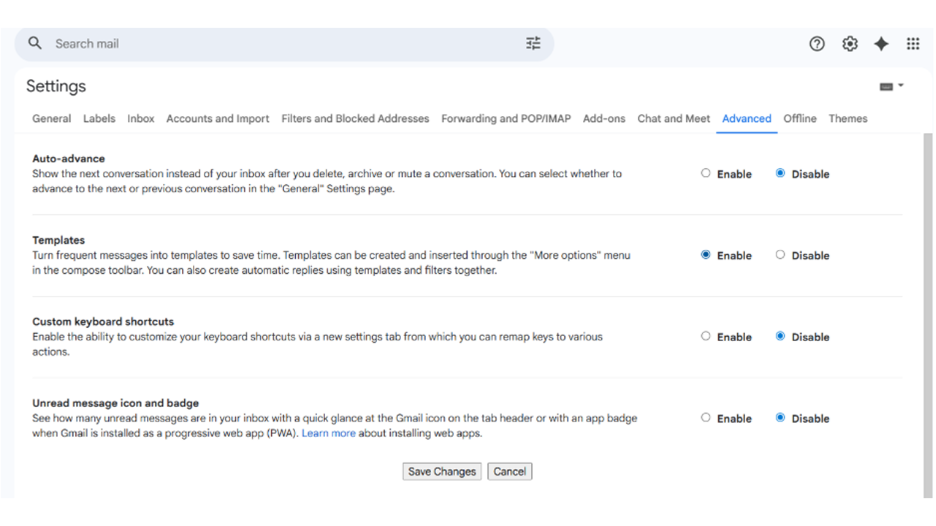Click the Auto-advance section title

tap(69, 158)
